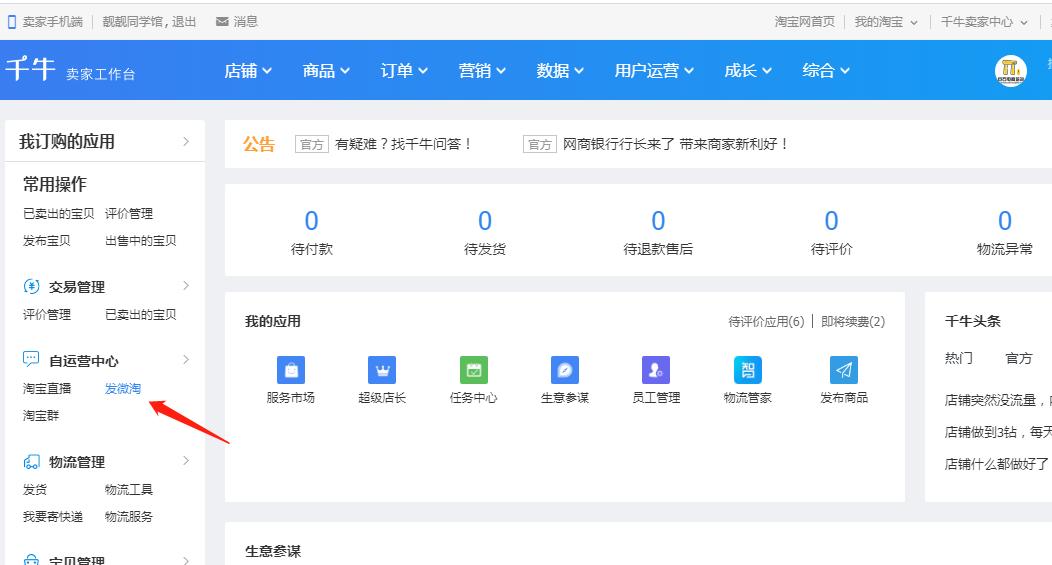Open the 发布商品 paper-plane icon
The image size is (1052, 565).
[844, 370]
